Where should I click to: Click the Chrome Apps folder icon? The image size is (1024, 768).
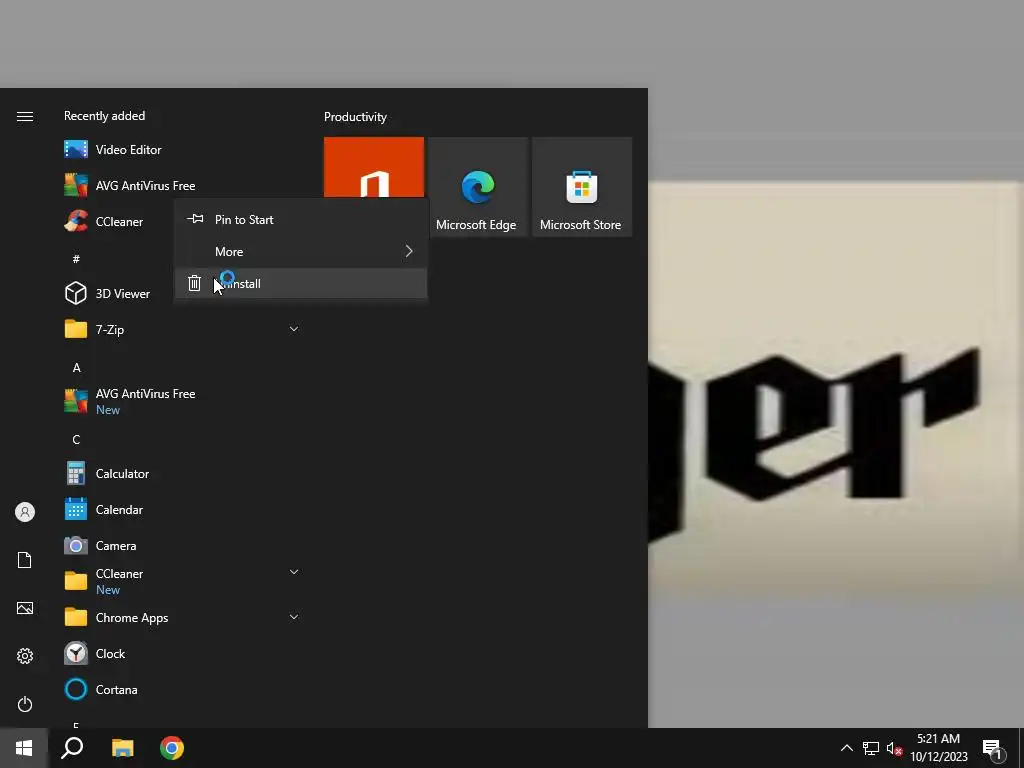tap(76, 617)
